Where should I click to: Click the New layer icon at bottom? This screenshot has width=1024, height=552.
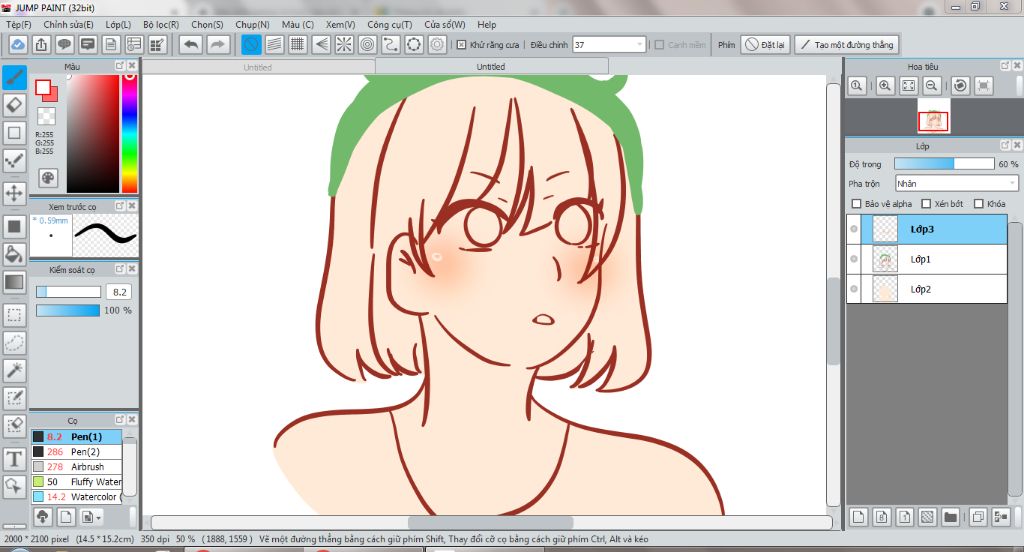pos(858,517)
